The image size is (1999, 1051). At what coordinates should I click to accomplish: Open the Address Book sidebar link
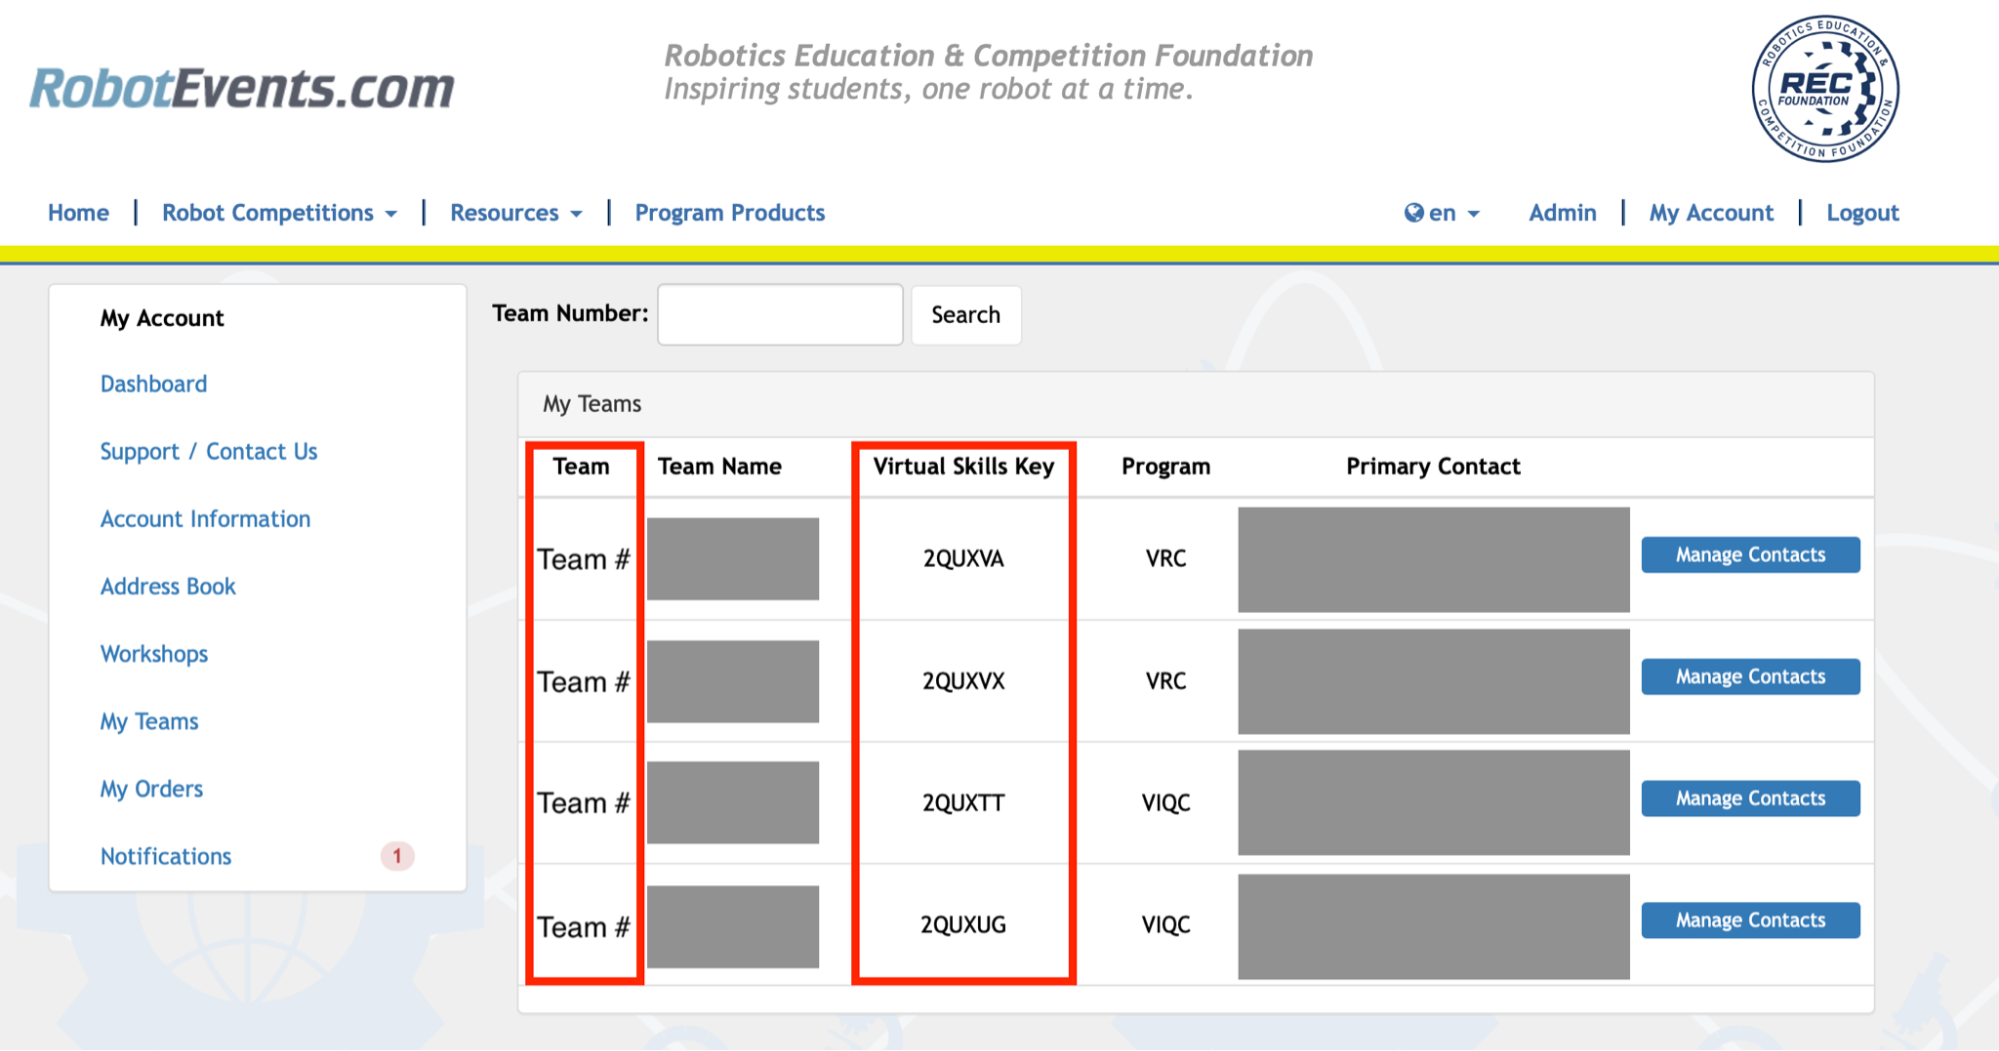167,587
